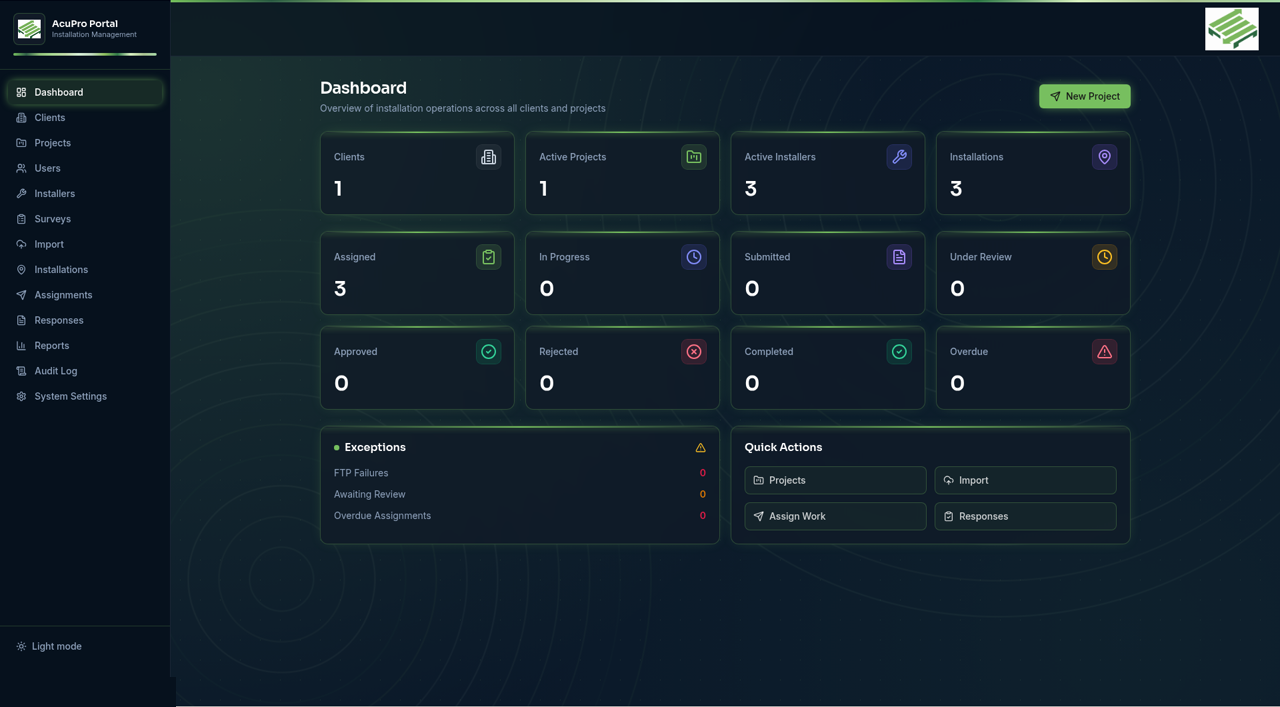Click the red X icon on Rejected card
Screen dimensions: 1280x707
(x=694, y=352)
